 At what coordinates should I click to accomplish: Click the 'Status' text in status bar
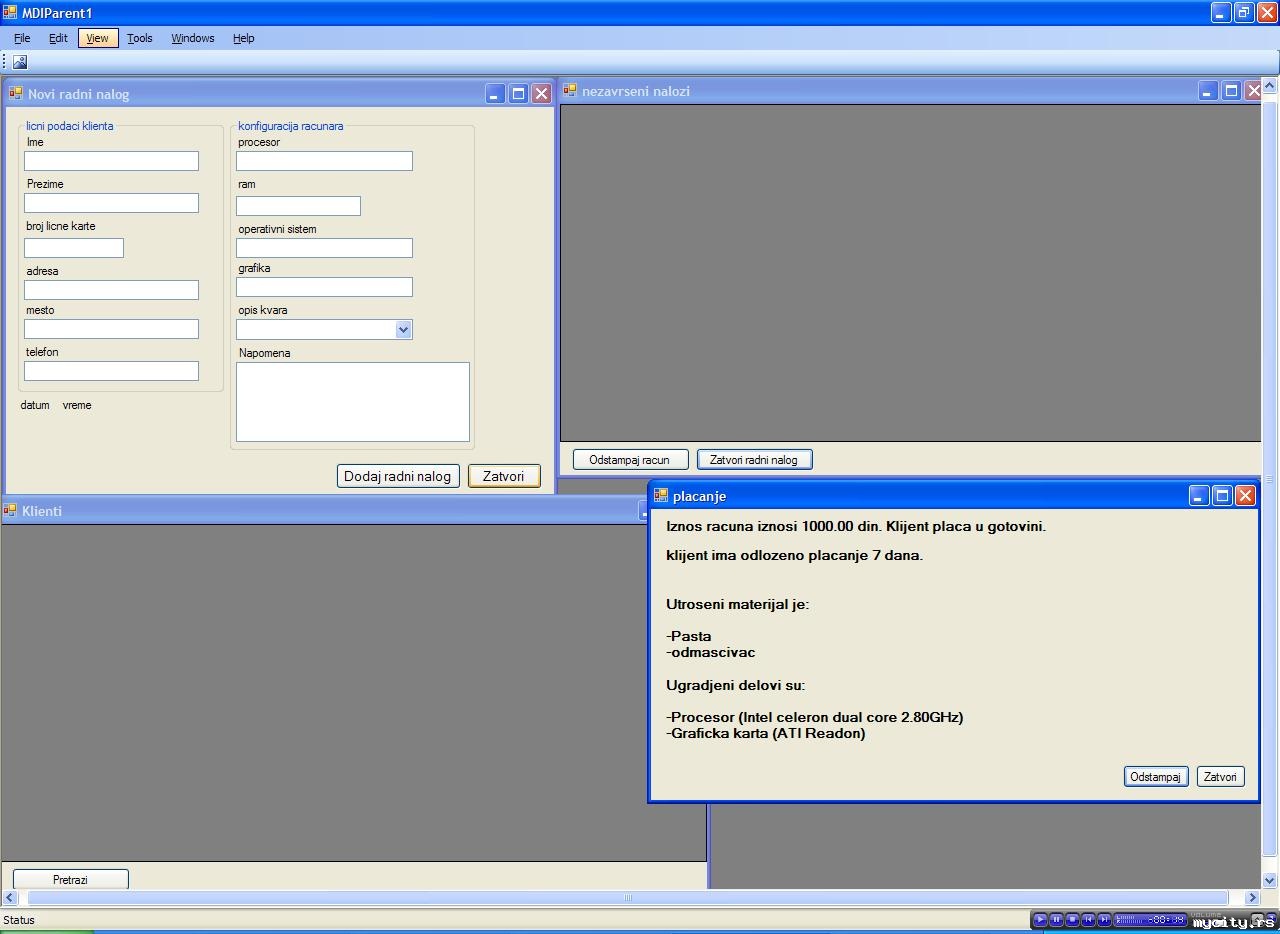coord(19,920)
